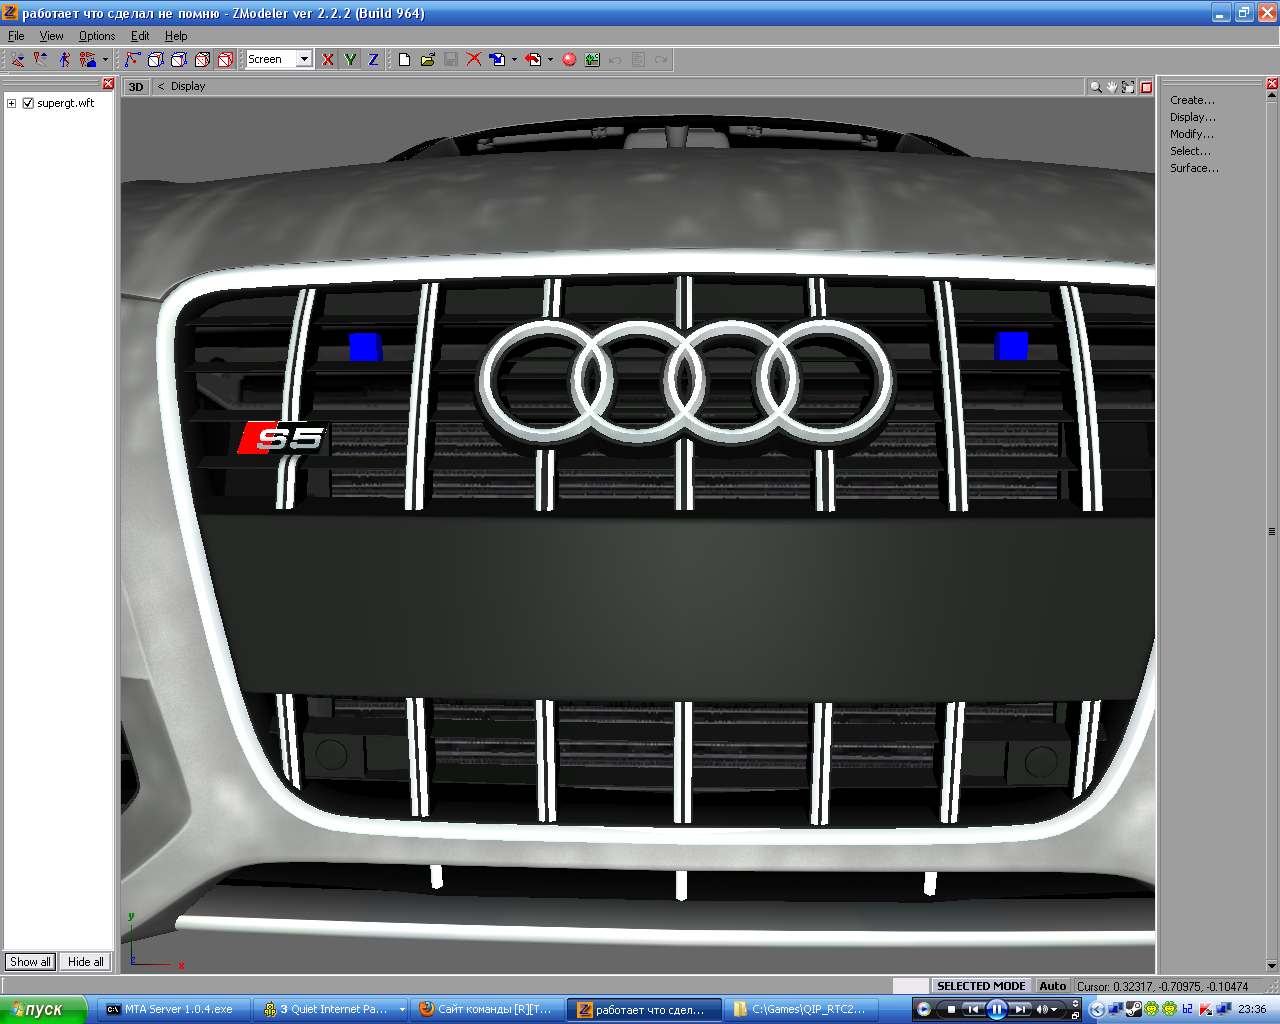Open a file with the folder icon

coord(427,60)
